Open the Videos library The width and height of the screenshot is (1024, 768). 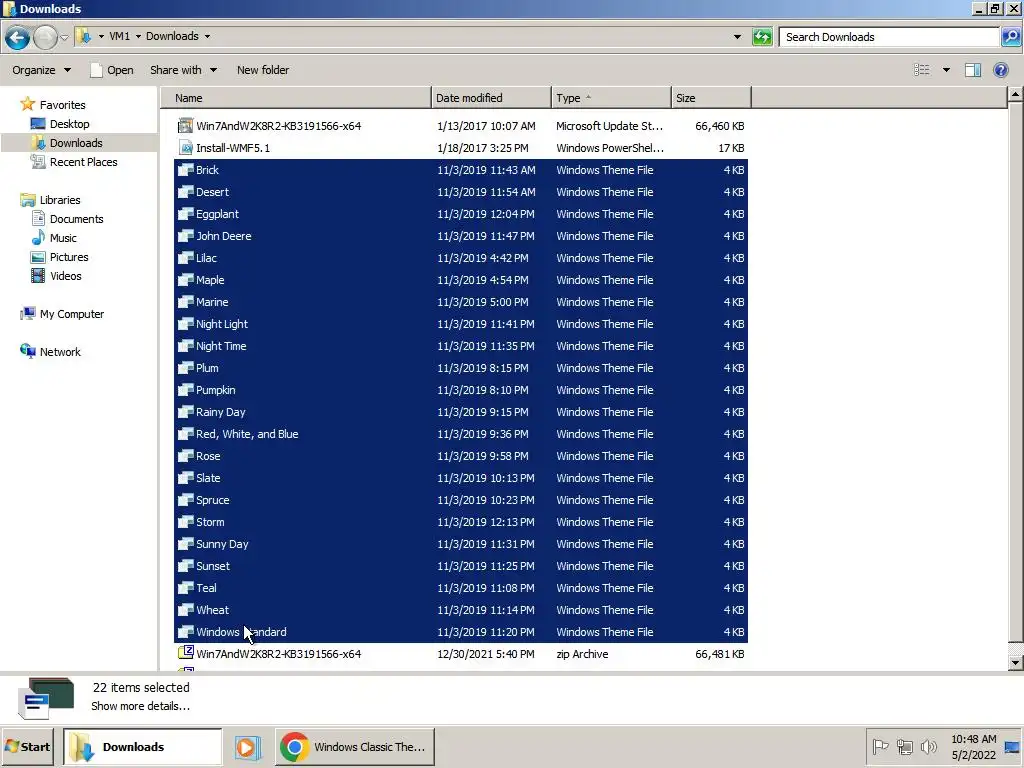[x=65, y=276]
